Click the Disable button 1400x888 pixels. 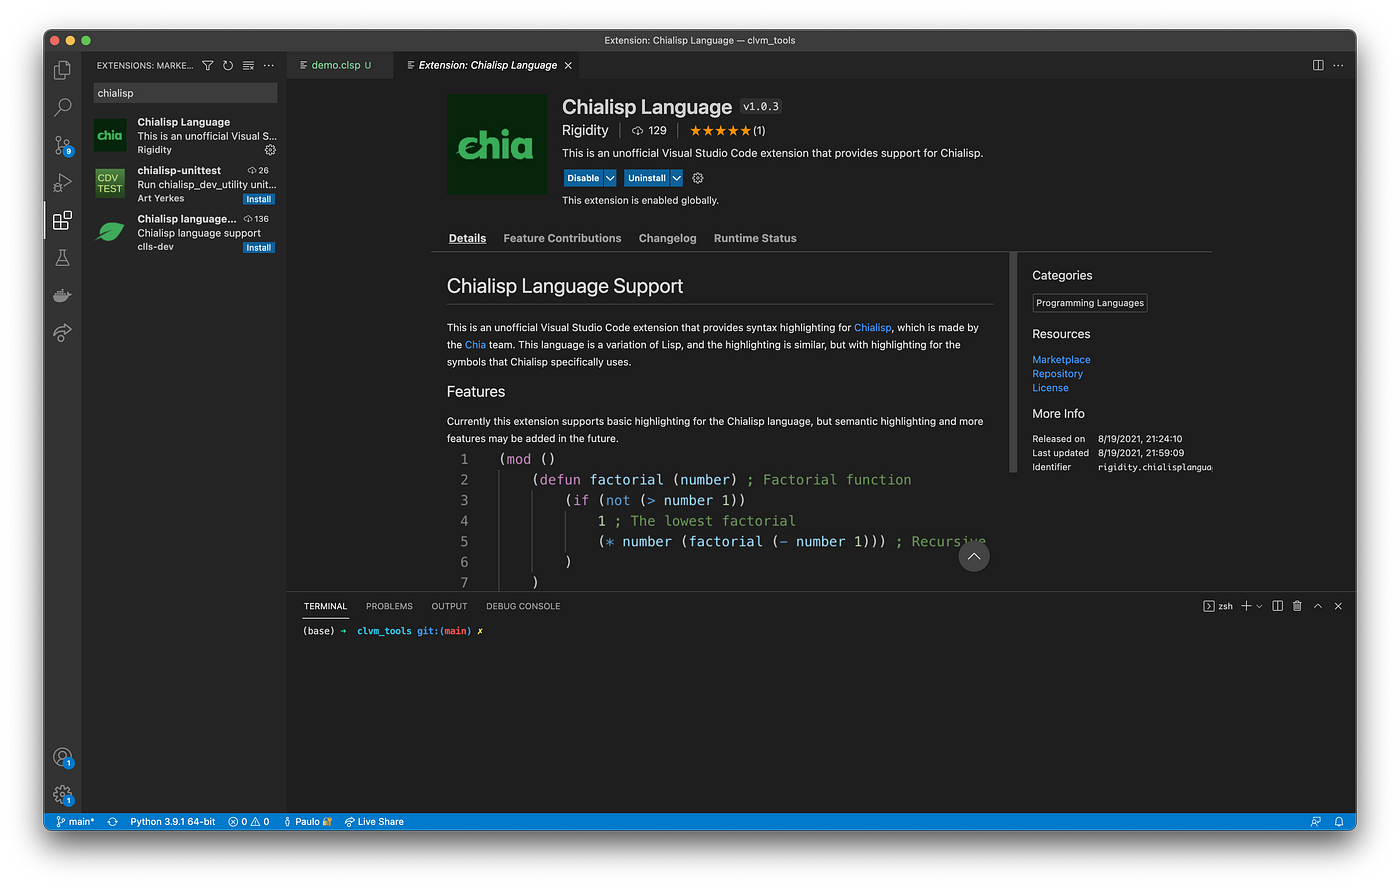[x=583, y=178]
